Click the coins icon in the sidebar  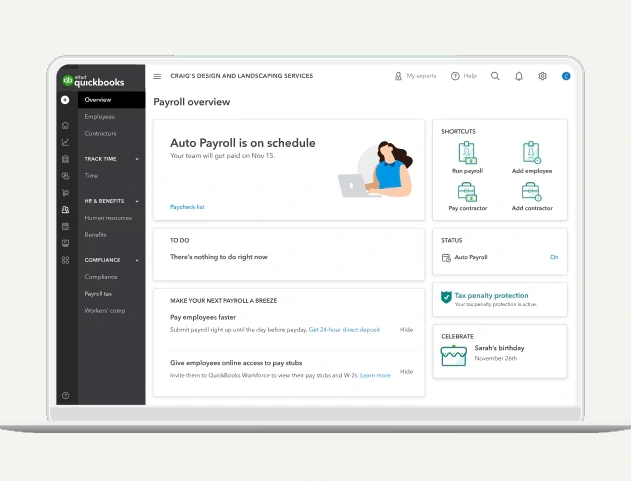coord(65,176)
